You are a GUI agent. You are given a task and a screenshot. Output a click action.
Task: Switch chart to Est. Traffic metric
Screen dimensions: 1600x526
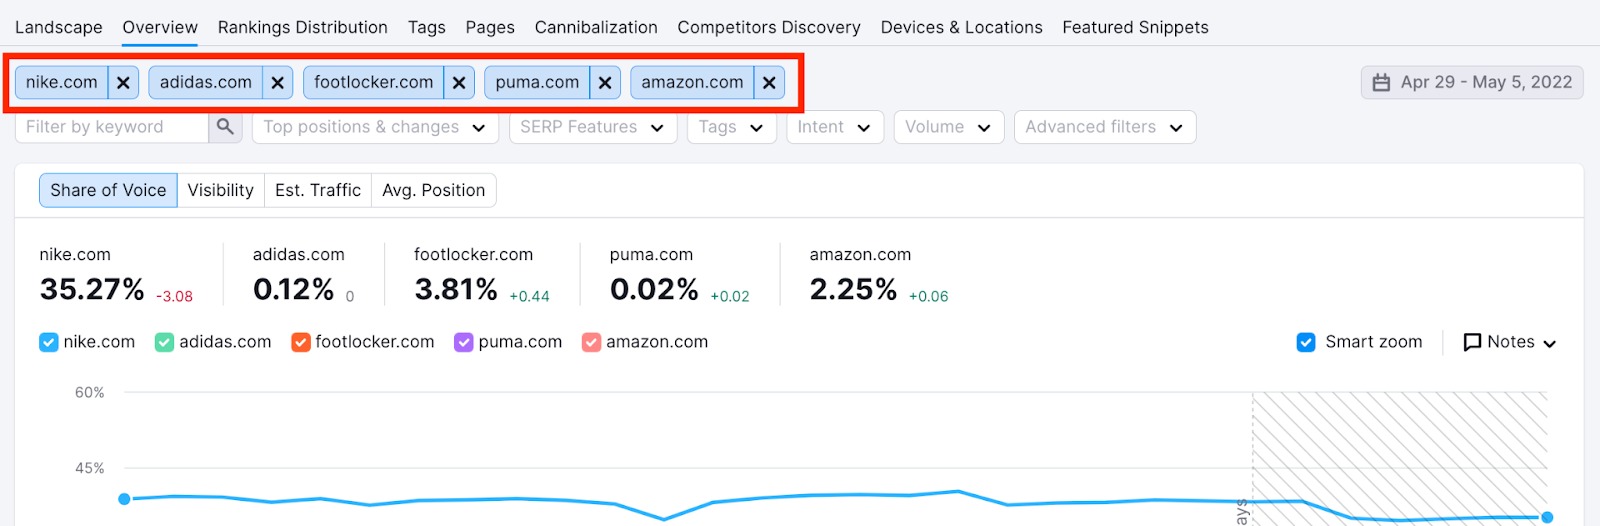click(318, 190)
